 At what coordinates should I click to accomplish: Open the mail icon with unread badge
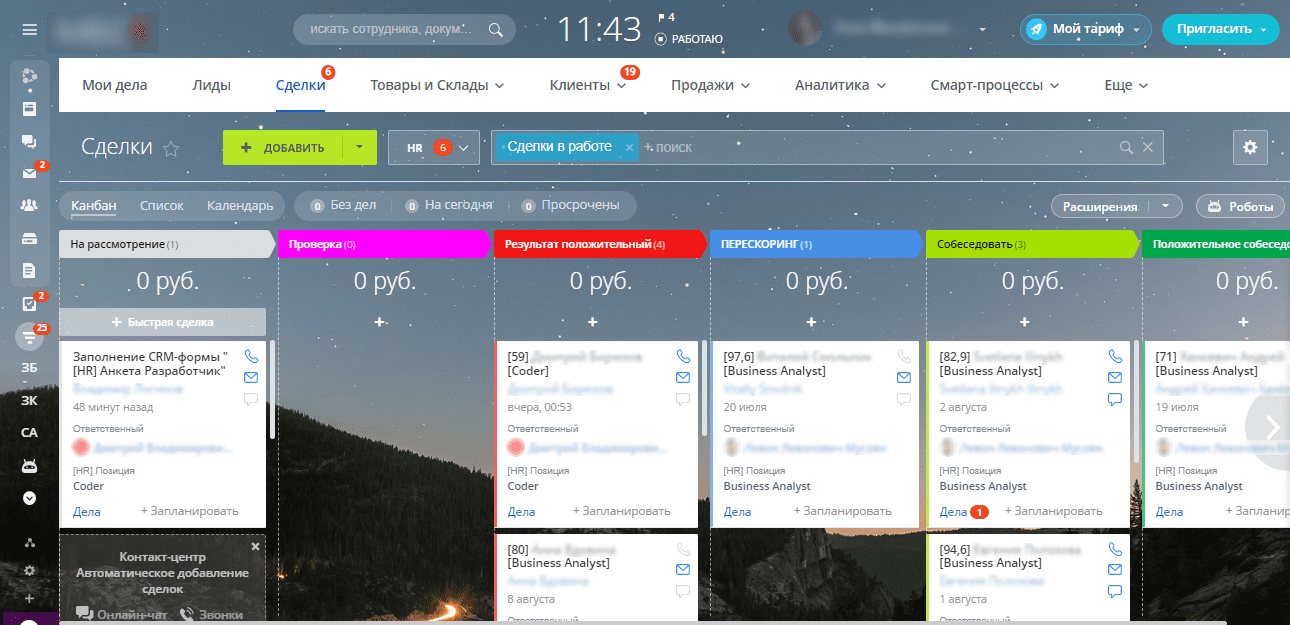point(29,172)
